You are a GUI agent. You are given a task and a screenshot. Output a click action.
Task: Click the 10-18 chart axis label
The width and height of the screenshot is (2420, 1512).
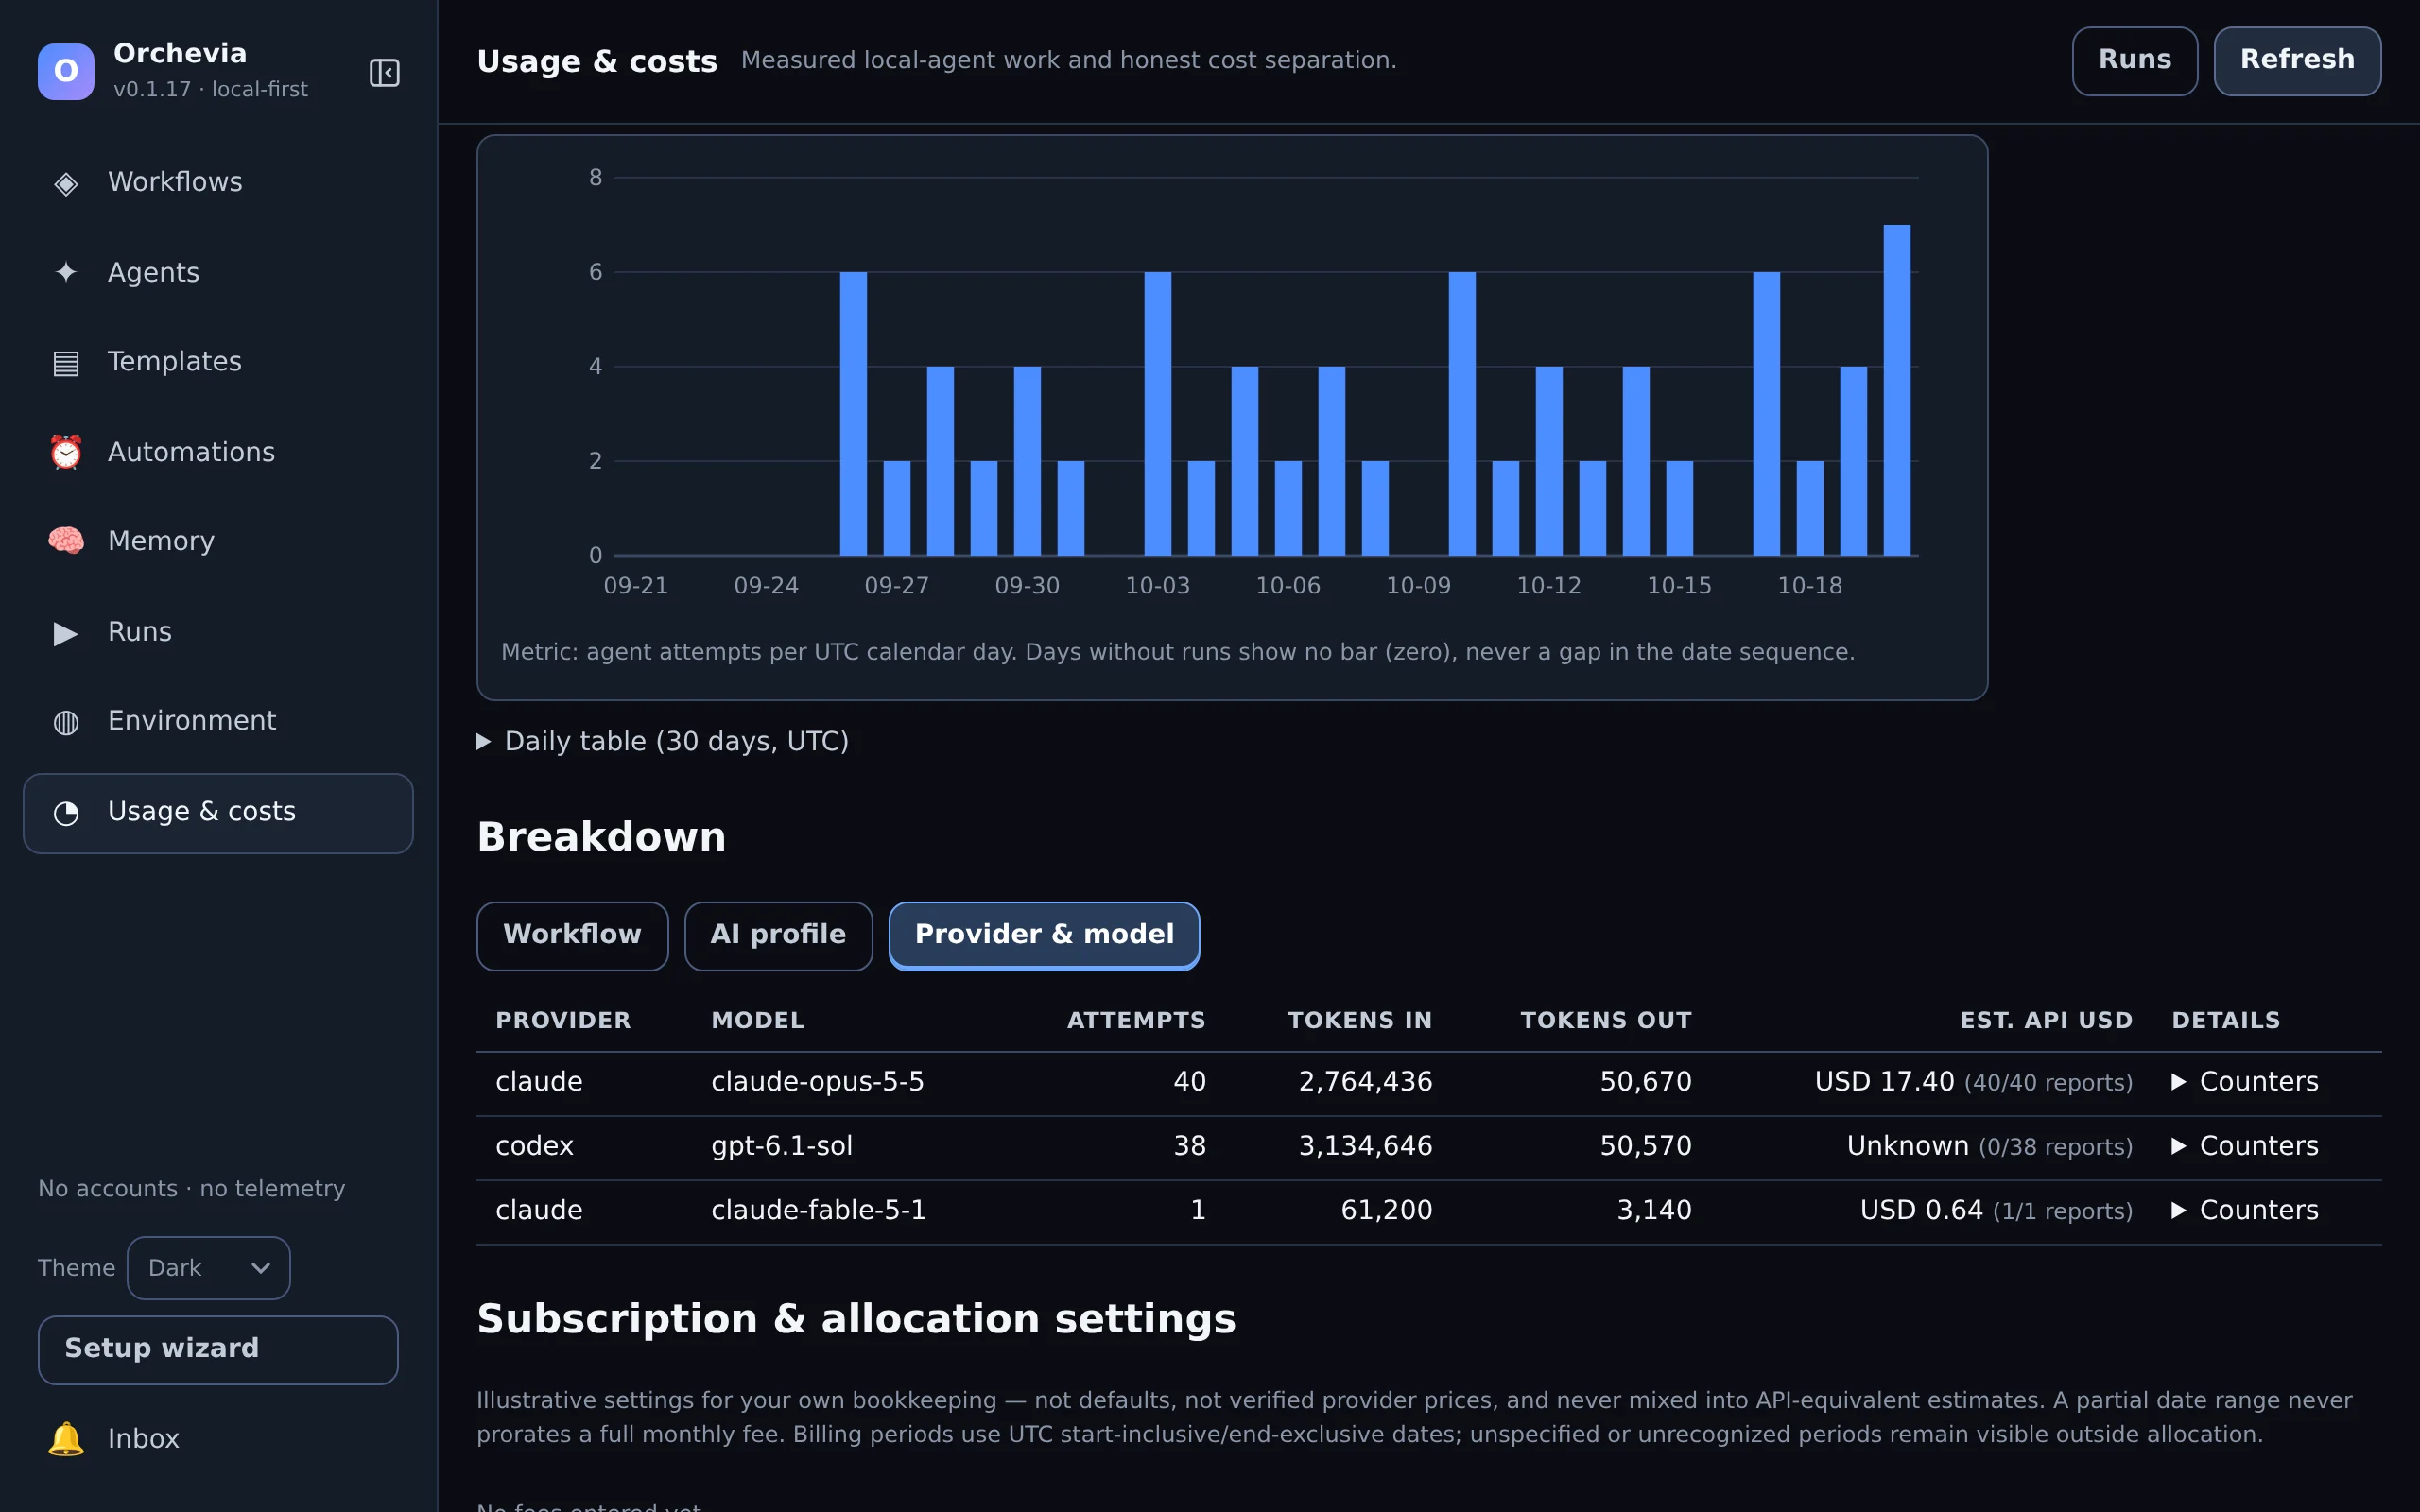click(x=1809, y=586)
